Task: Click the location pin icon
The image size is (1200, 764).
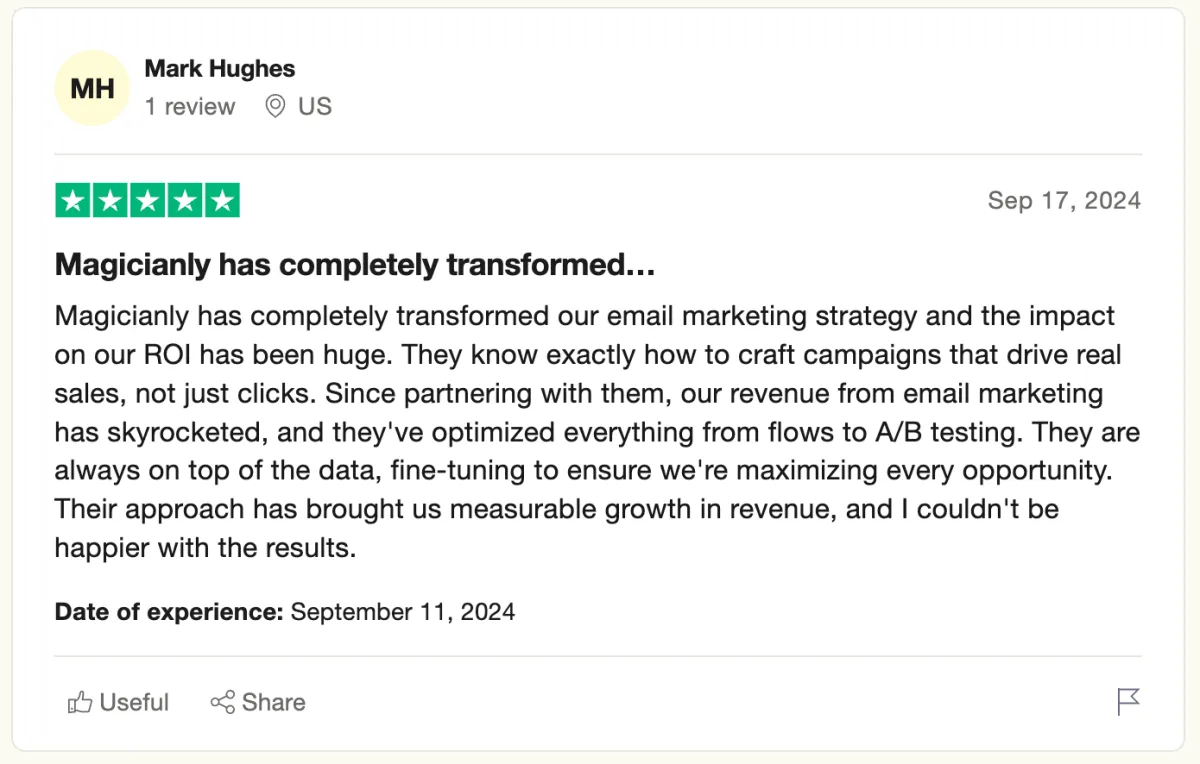Action: [x=275, y=106]
